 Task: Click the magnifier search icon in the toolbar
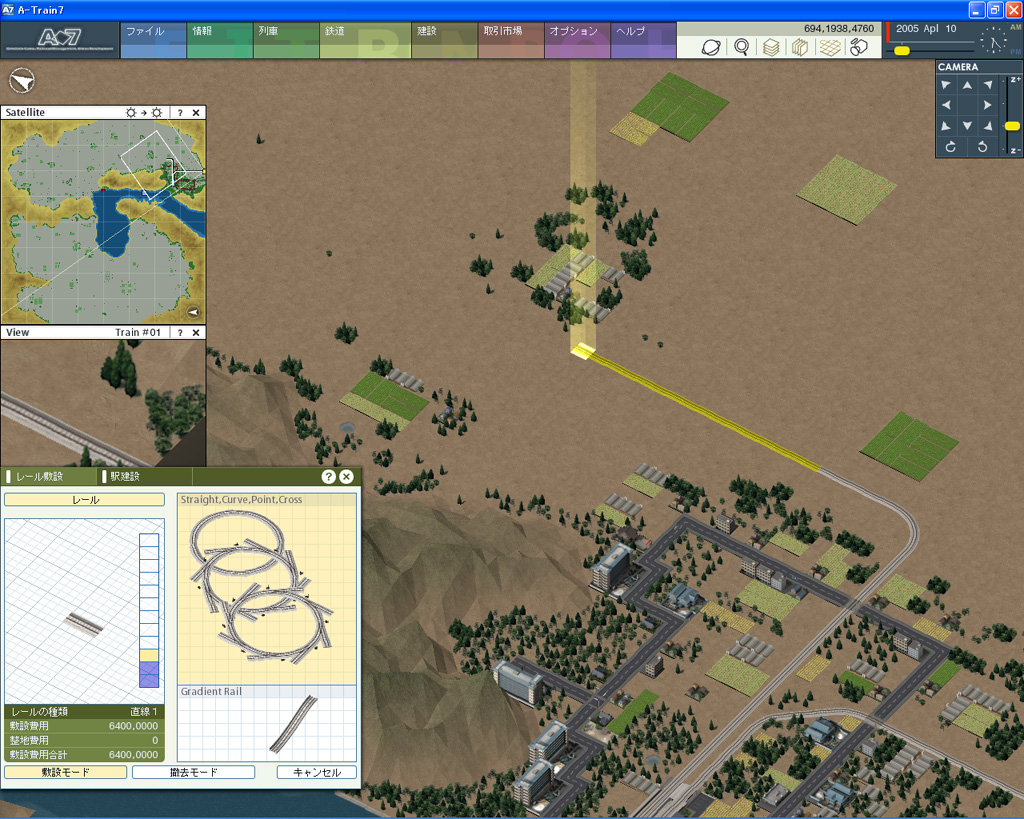(x=741, y=47)
